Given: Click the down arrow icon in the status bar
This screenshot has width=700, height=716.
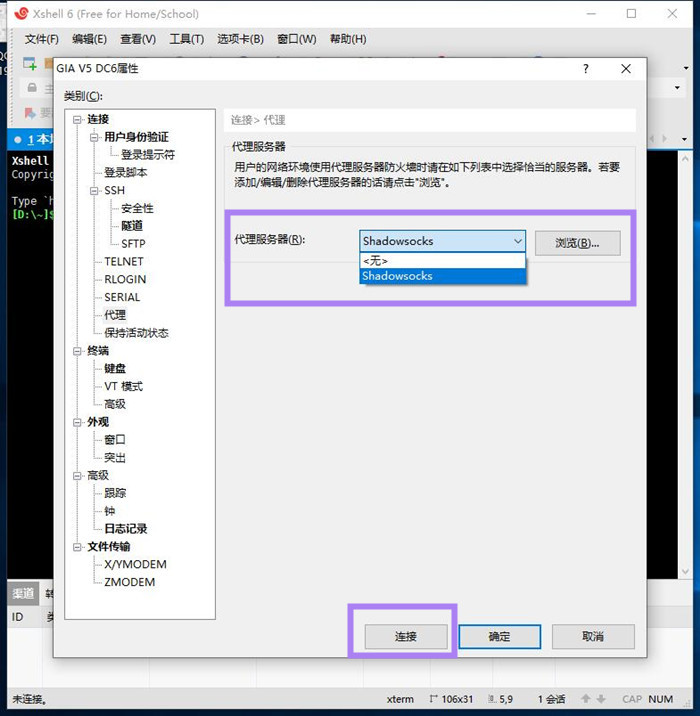Looking at the screenshot, I should coord(601,699).
